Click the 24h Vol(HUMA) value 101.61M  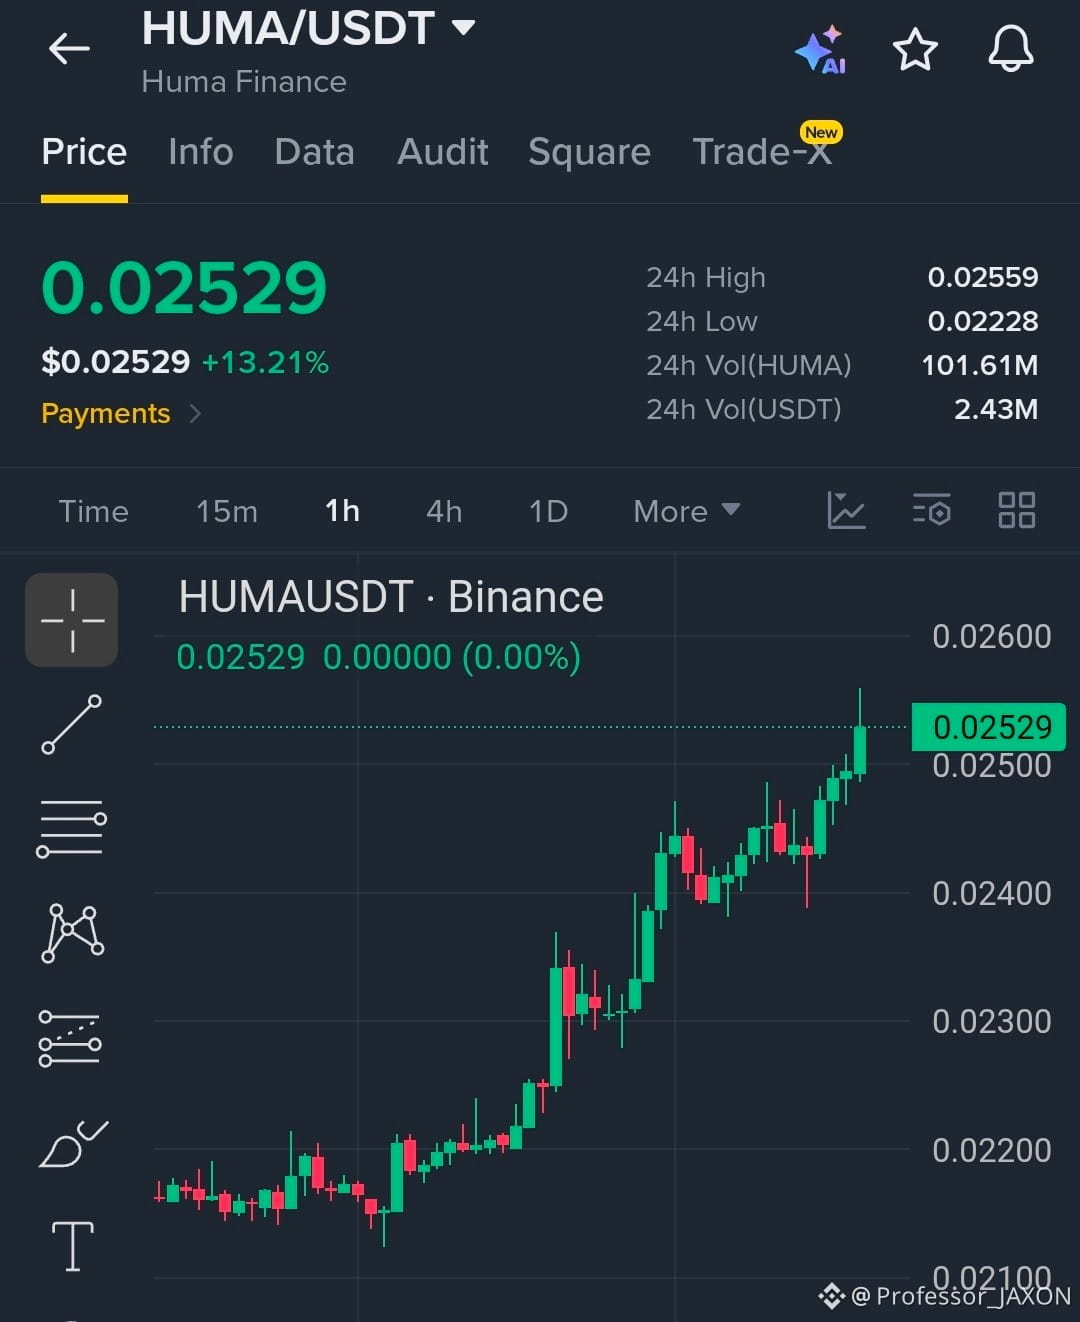tap(980, 365)
